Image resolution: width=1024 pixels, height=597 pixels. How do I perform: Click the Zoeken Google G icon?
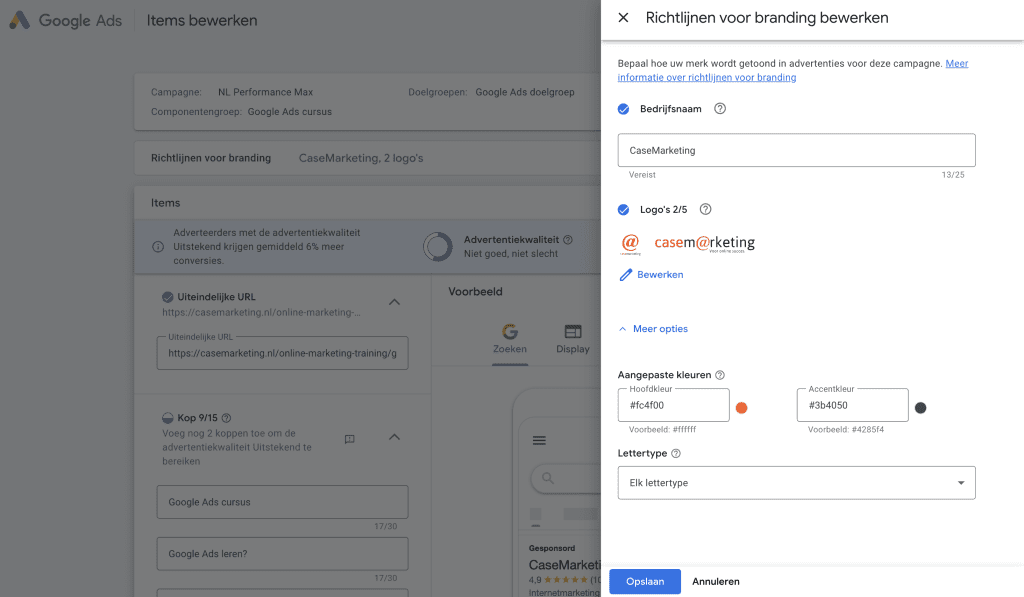[509, 332]
